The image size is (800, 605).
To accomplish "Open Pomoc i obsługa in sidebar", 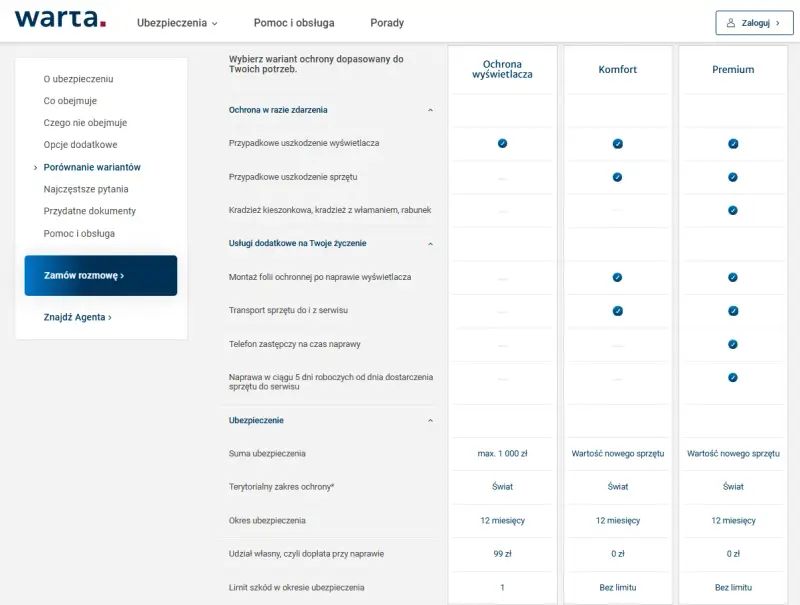I will (x=79, y=234).
